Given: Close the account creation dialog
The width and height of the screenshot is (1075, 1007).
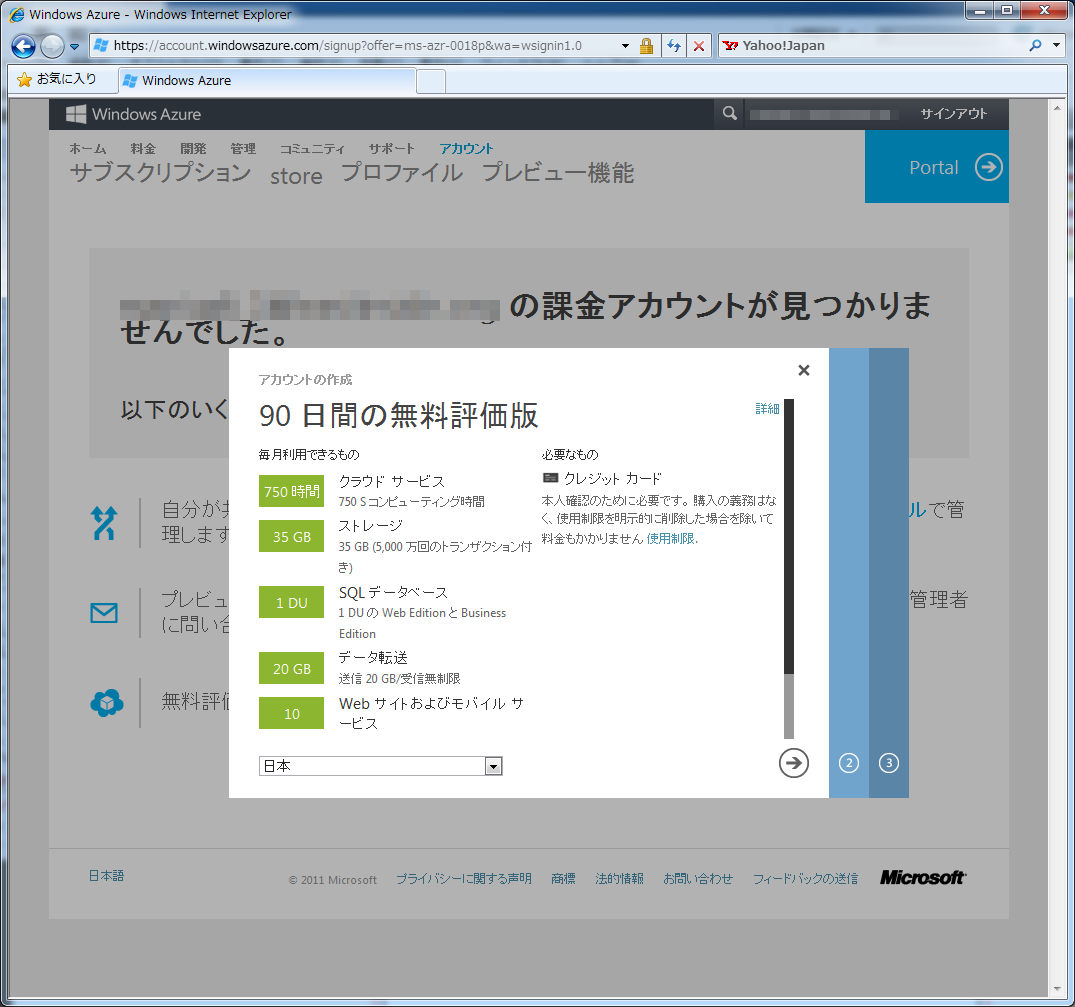Looking at the screenshot, I should [x=804, y=370].
